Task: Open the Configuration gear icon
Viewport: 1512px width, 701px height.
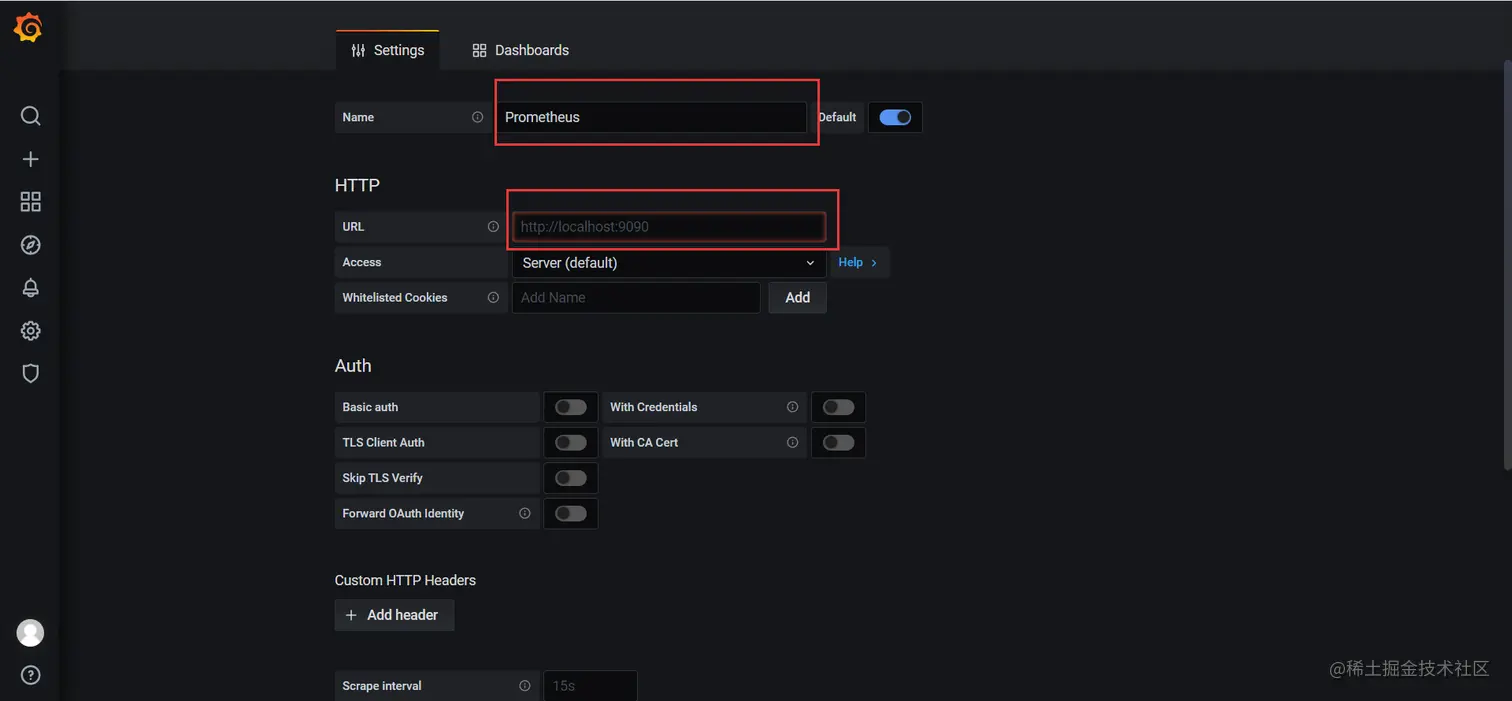Action: click(x=31, y=331)
